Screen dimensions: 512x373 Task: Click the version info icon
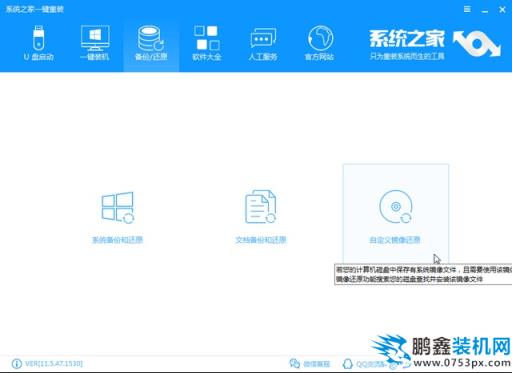[16, 364]
